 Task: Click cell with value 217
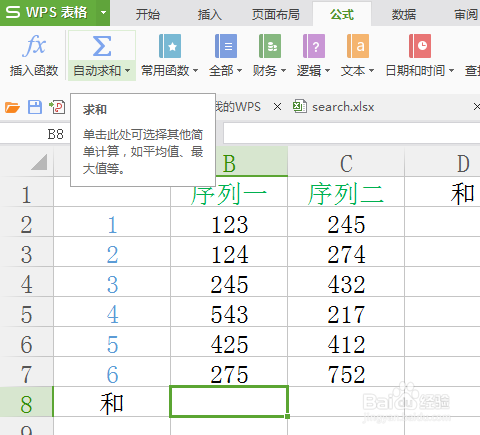(x=346, y=312)
